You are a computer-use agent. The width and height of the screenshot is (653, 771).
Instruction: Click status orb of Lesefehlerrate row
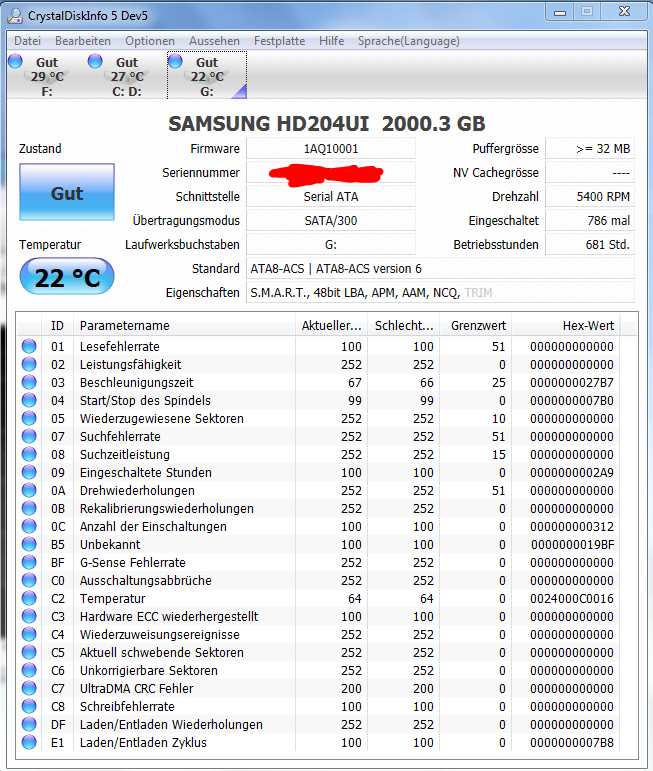[29, 346]
